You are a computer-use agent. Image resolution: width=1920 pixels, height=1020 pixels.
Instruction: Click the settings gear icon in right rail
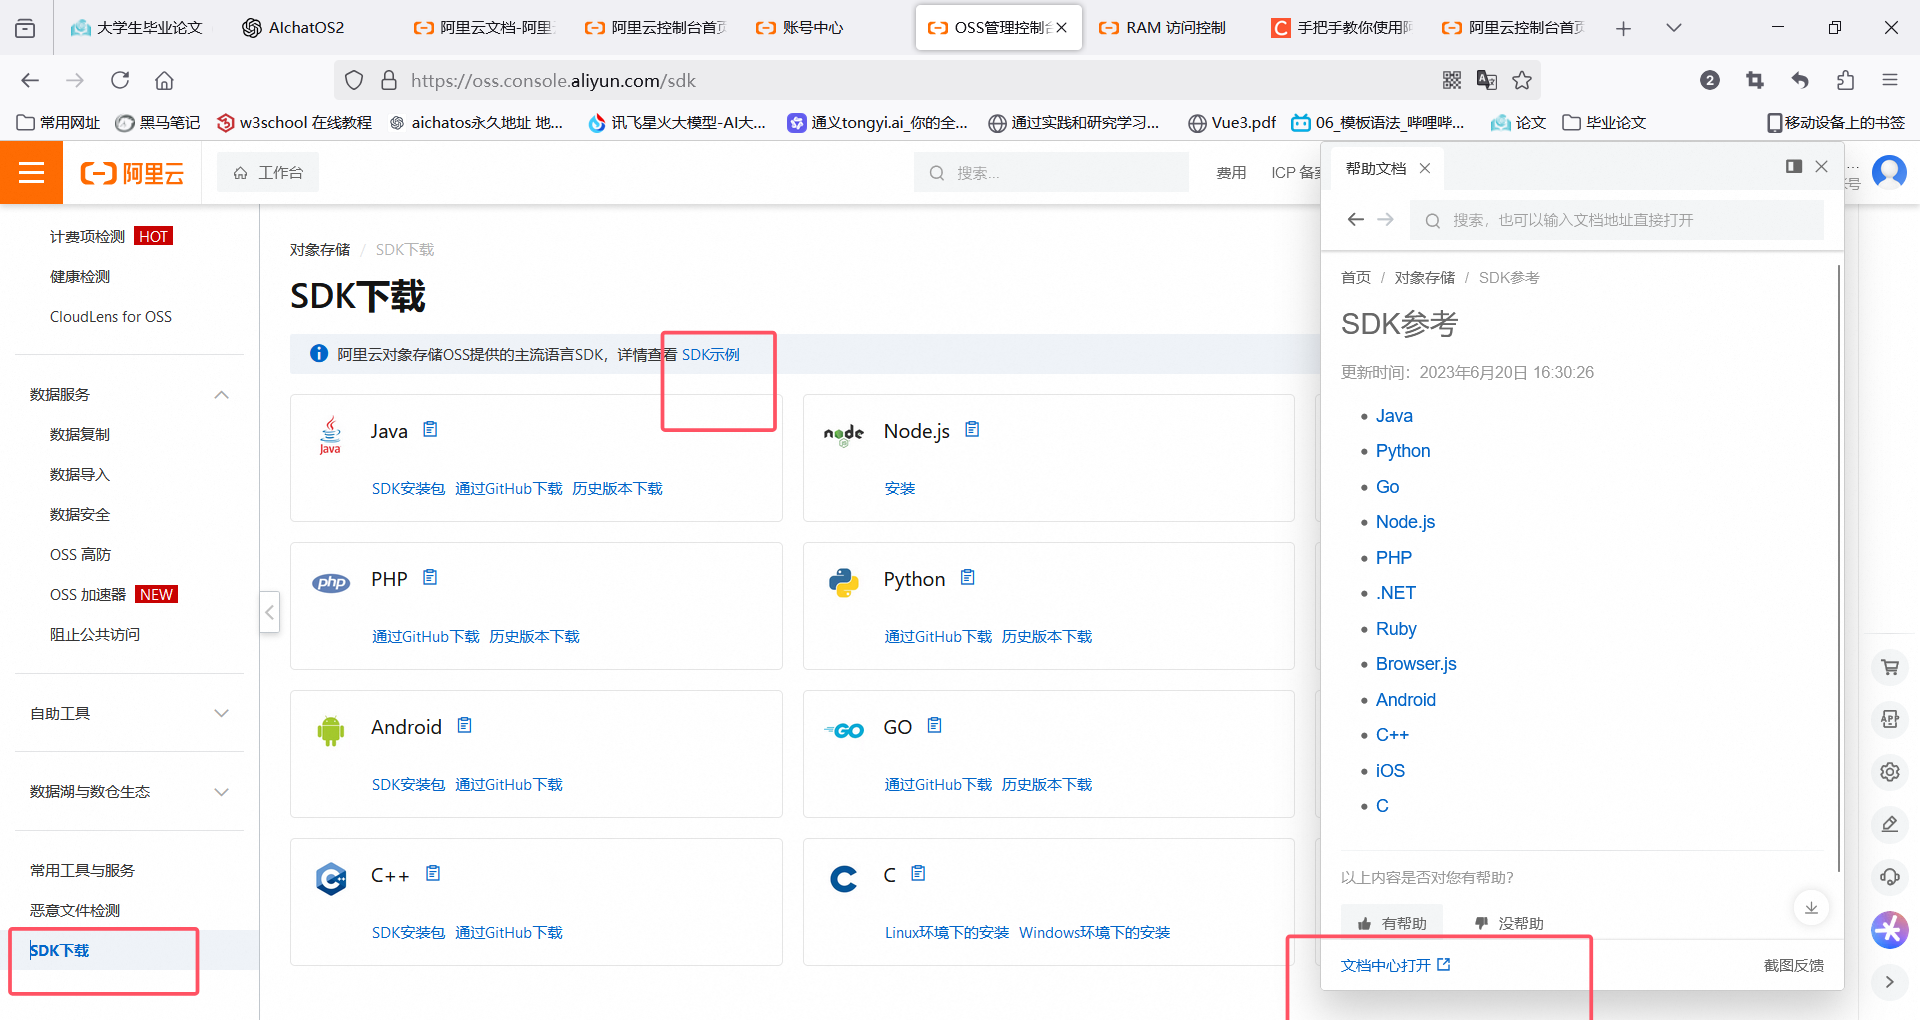(1890, 772)
